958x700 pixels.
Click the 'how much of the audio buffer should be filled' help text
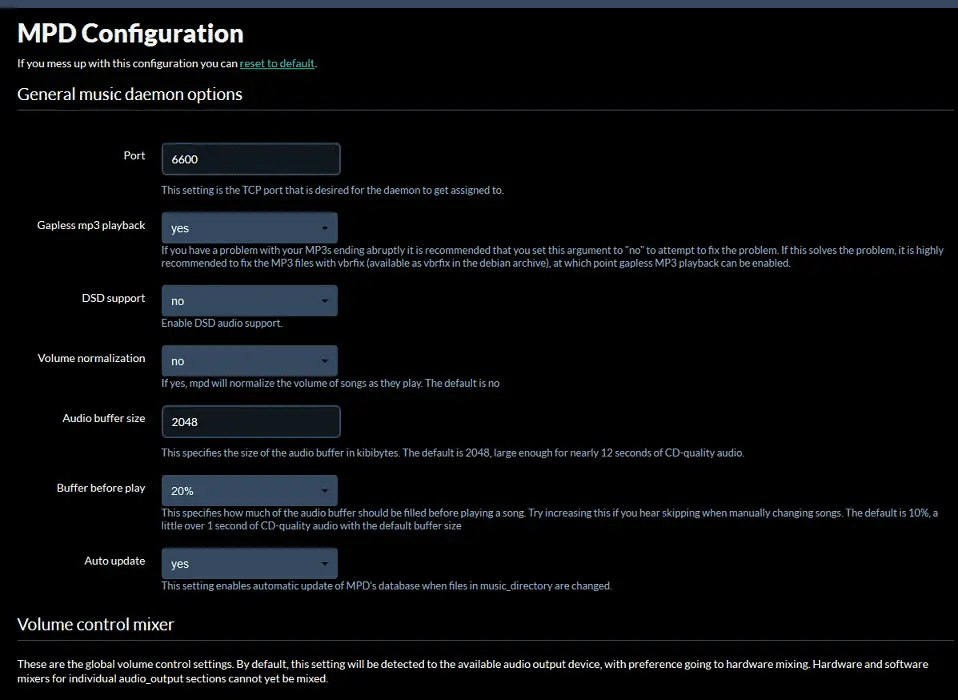[550, 519]
